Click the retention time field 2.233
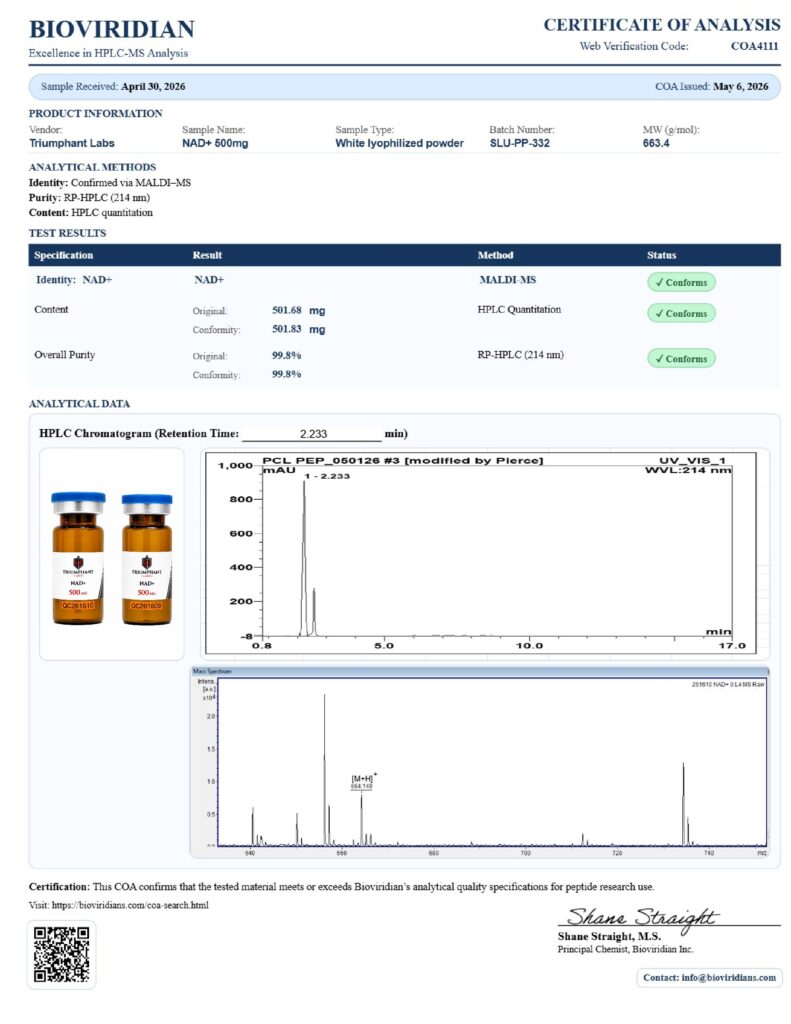Screen dimensions: 791x1024 (312, 434)
